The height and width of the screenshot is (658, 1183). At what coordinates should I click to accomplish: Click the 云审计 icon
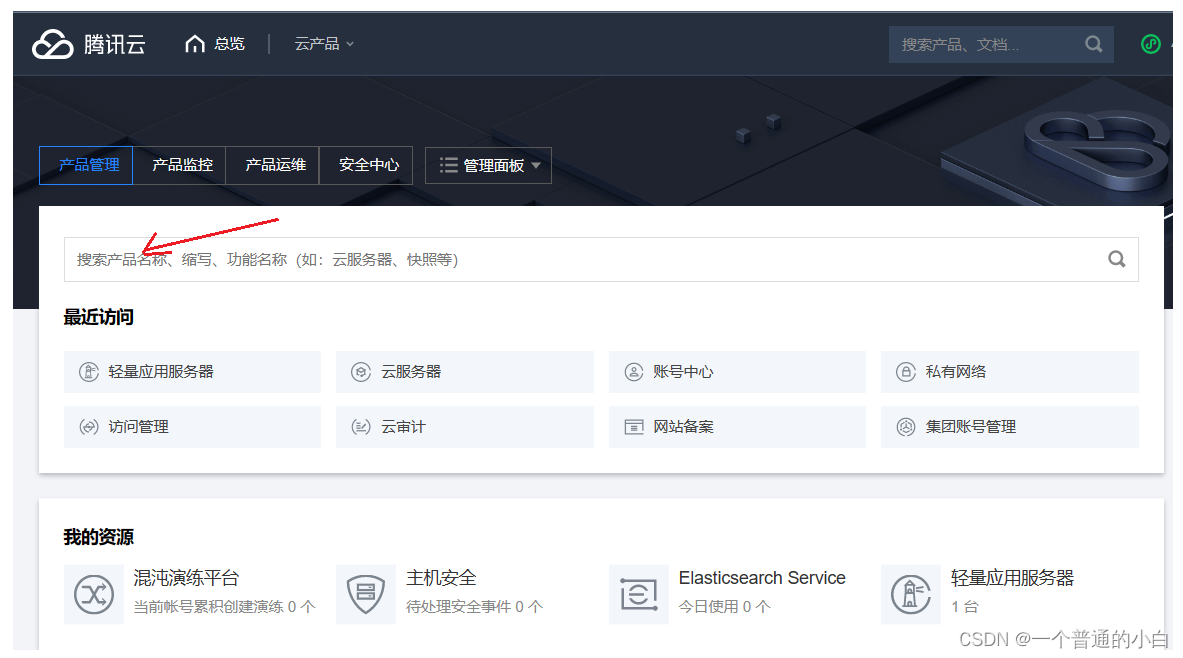click(361, 427)
